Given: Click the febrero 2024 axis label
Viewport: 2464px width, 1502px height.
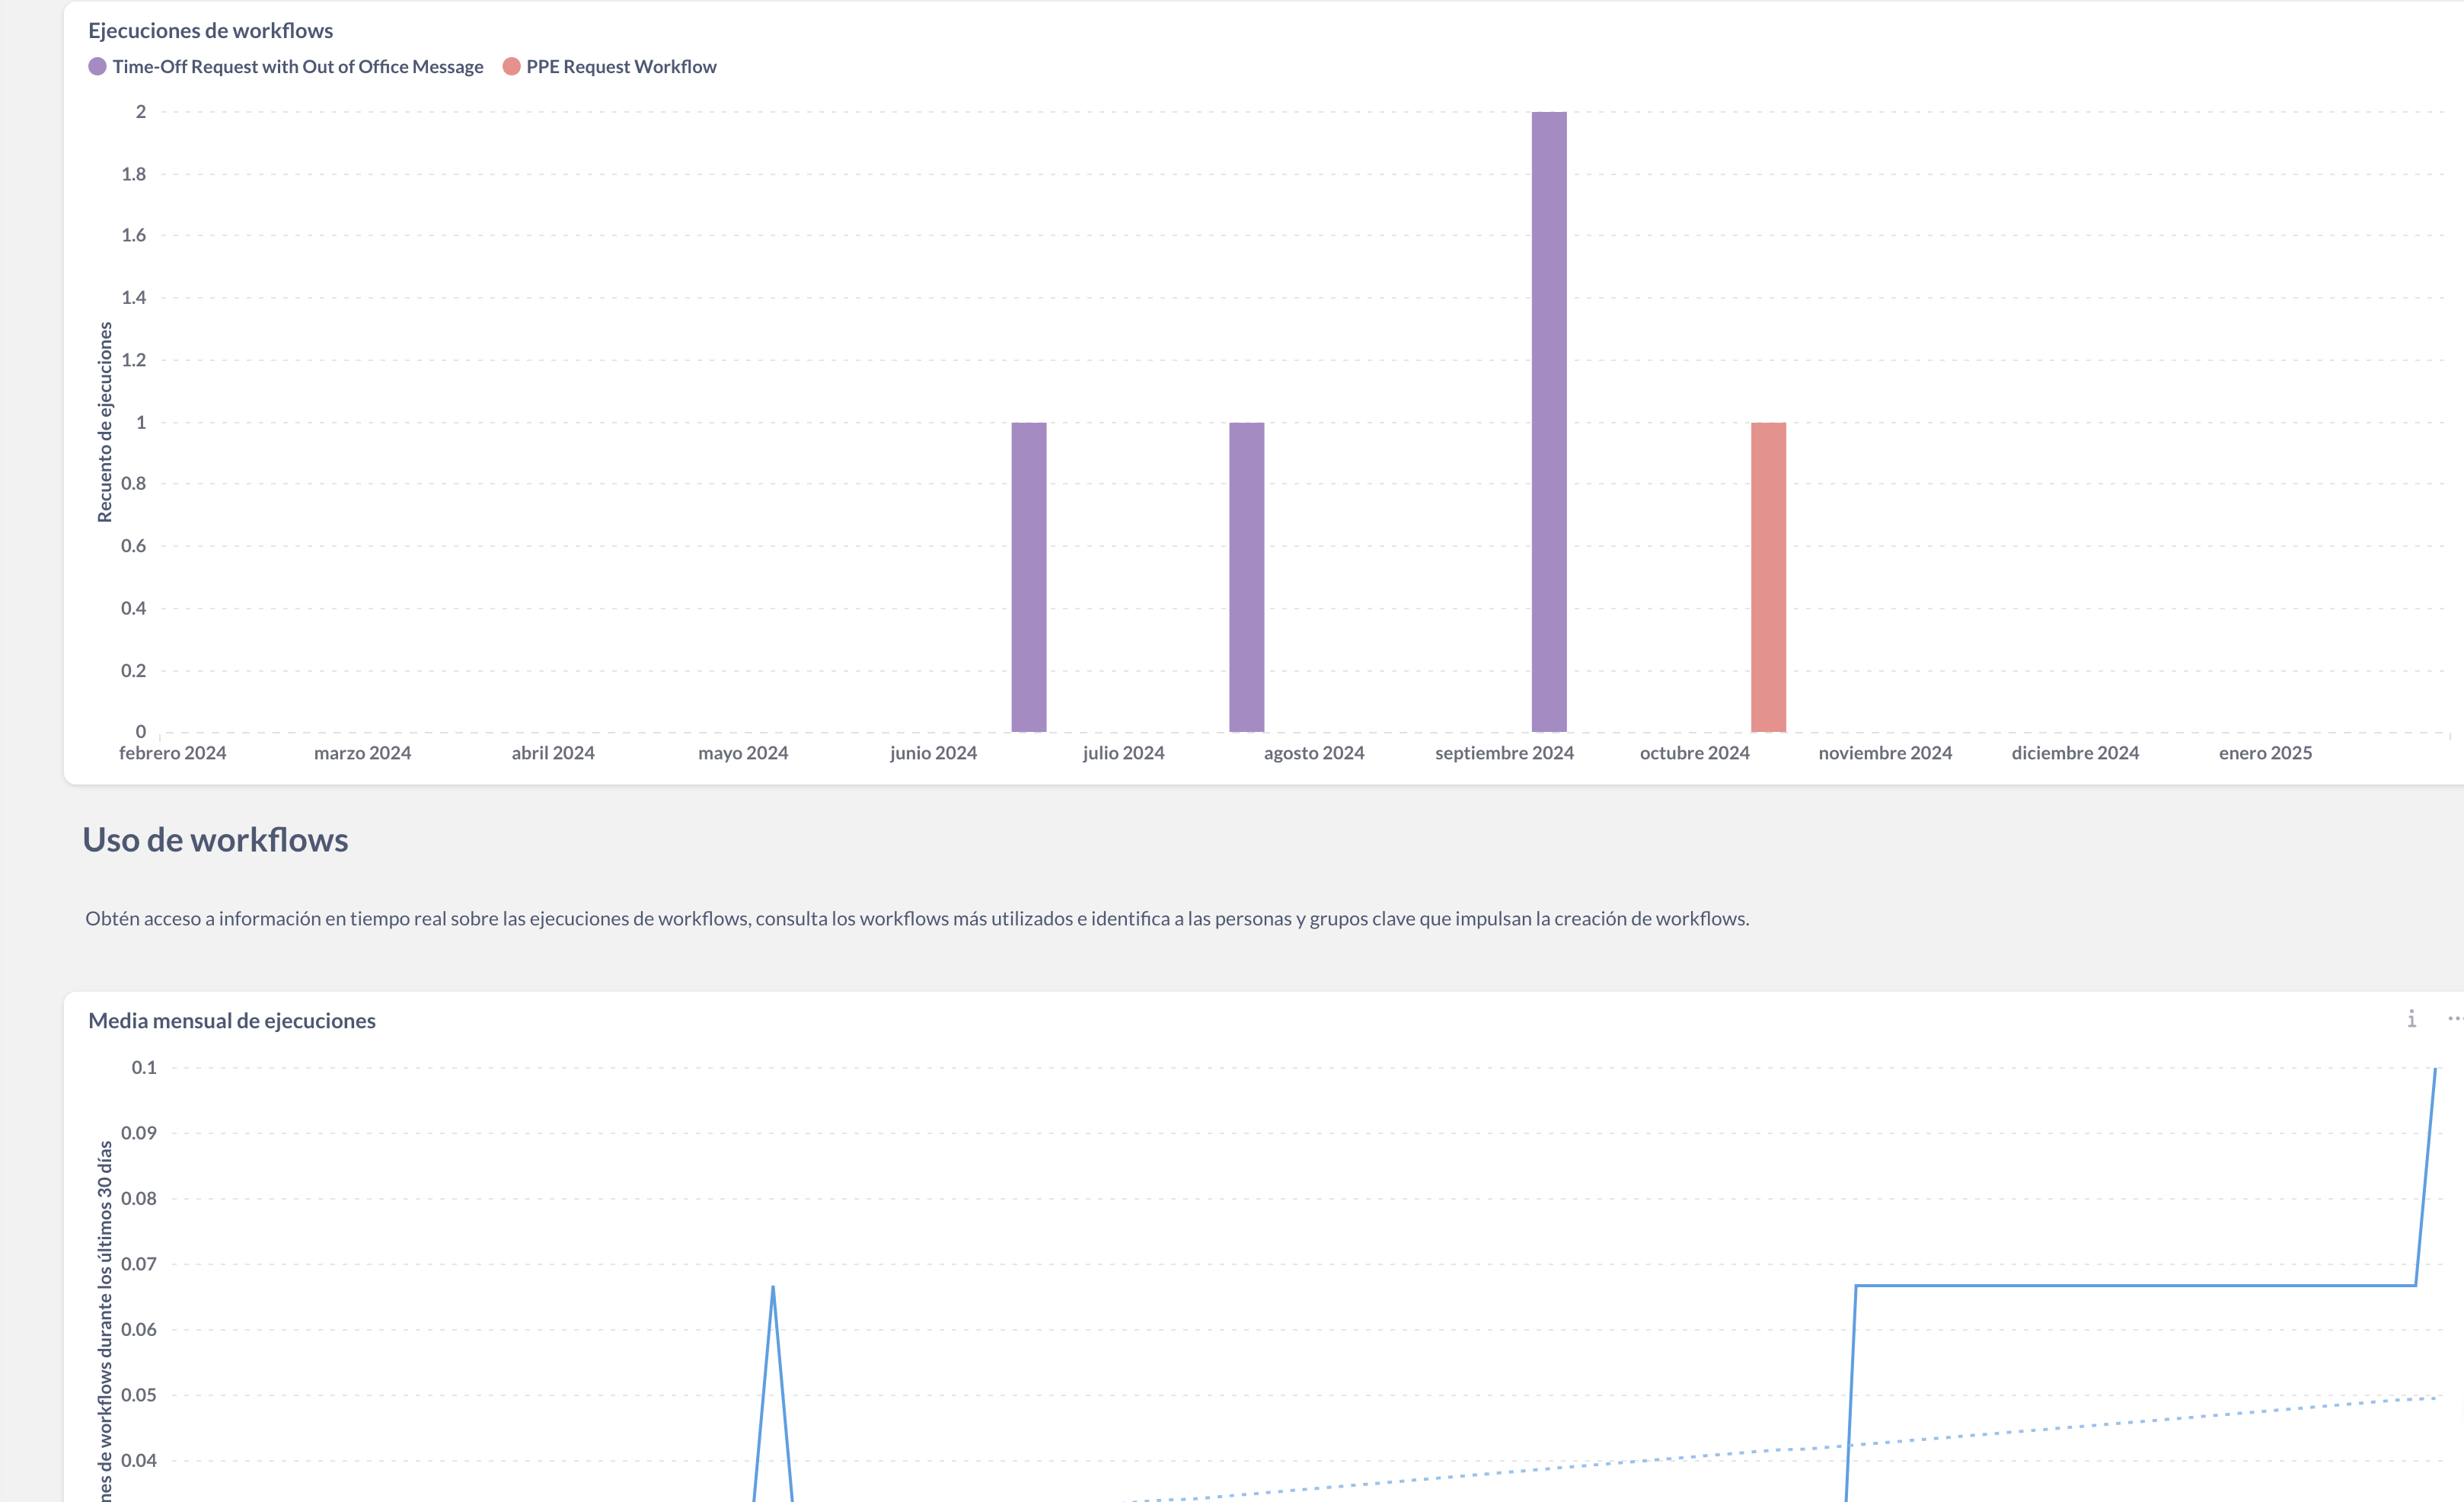Looking at the screenshot, I should (172, 753).
